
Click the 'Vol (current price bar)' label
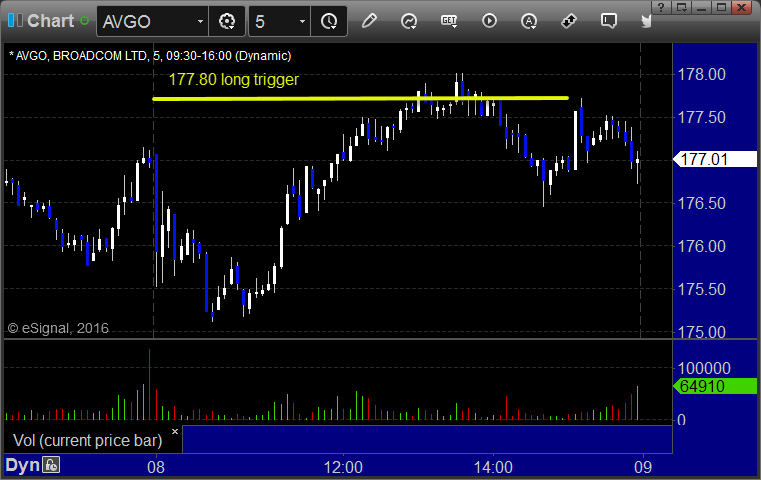87,440
